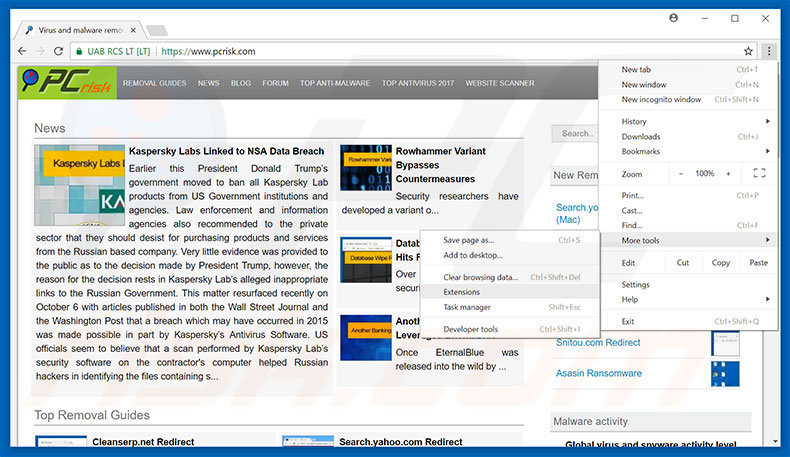Expand the Help submenu
Screen dimensions: 790x457
(x=688, y=299)
